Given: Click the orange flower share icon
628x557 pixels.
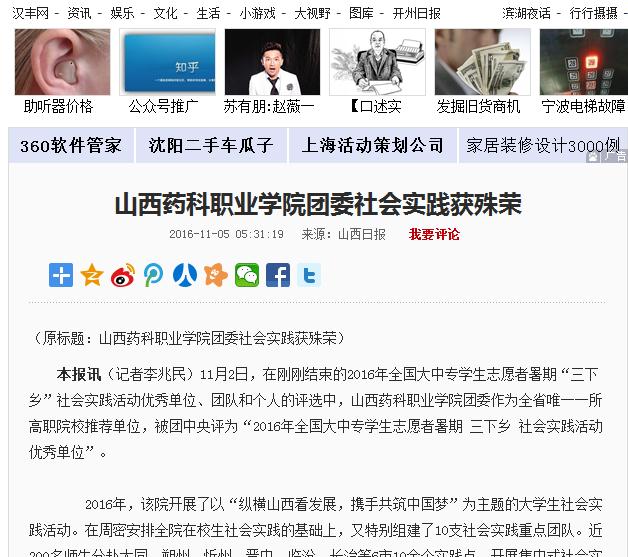Looking at the screenshot, I should [x=216, y=275].
